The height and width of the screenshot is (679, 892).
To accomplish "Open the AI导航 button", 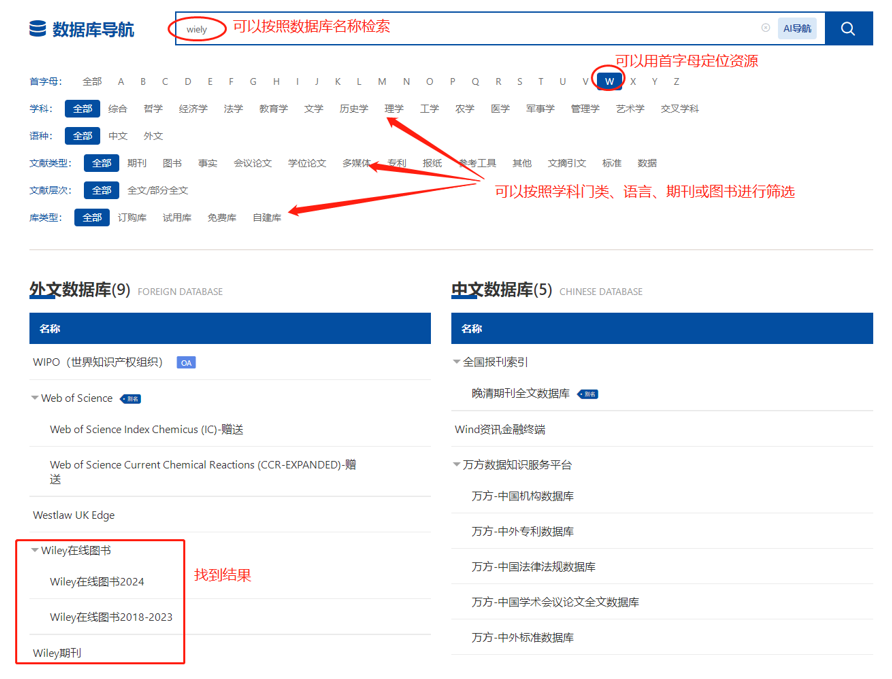I will 797,28.
